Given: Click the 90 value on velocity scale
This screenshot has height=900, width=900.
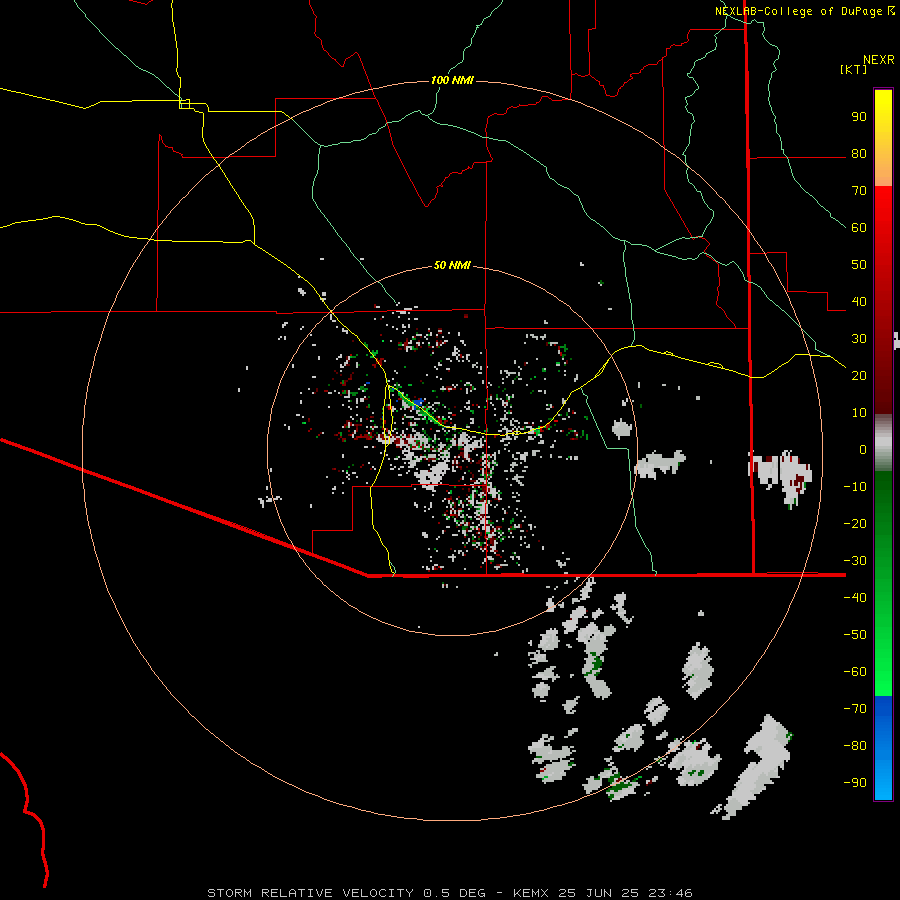Looking at the screenshot, I should pos(859,117).
